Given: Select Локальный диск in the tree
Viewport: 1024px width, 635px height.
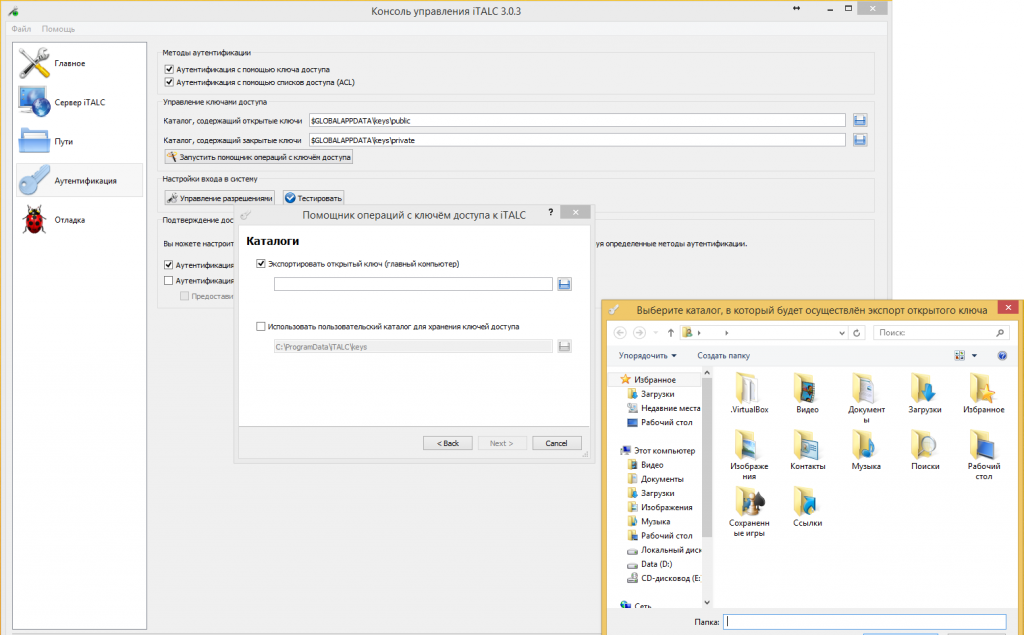Looking at the screenshot, I should point(664,550).
